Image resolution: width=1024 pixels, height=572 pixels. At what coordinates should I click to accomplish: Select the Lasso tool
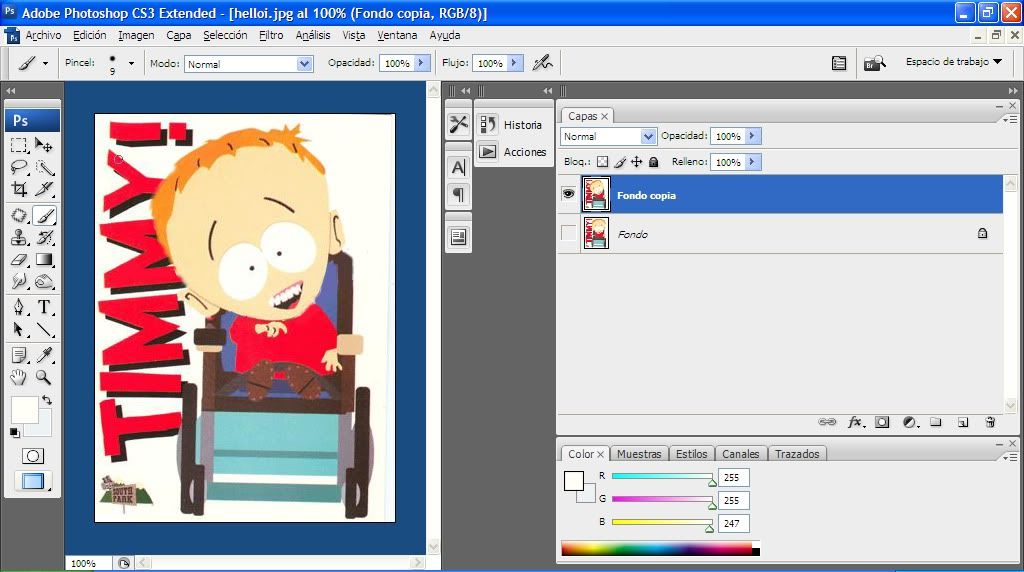[19, 167]
